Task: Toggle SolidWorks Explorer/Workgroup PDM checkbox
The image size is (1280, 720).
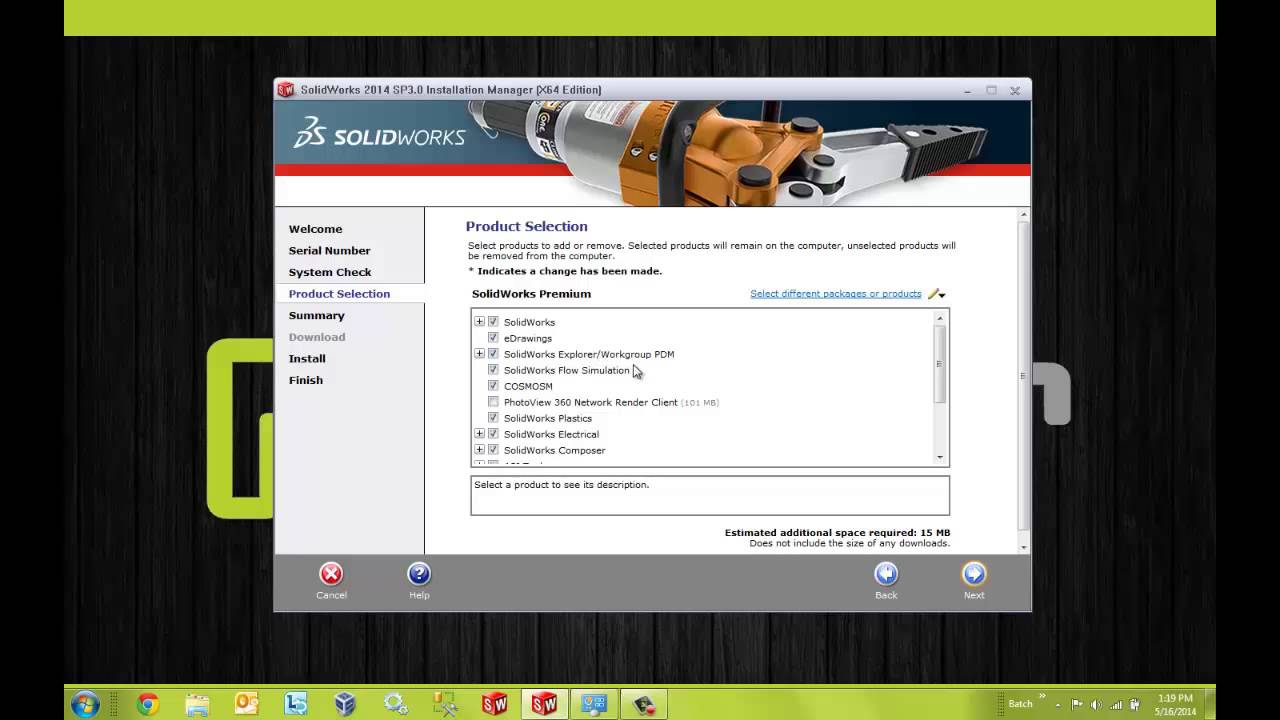Action: [493, 354]
